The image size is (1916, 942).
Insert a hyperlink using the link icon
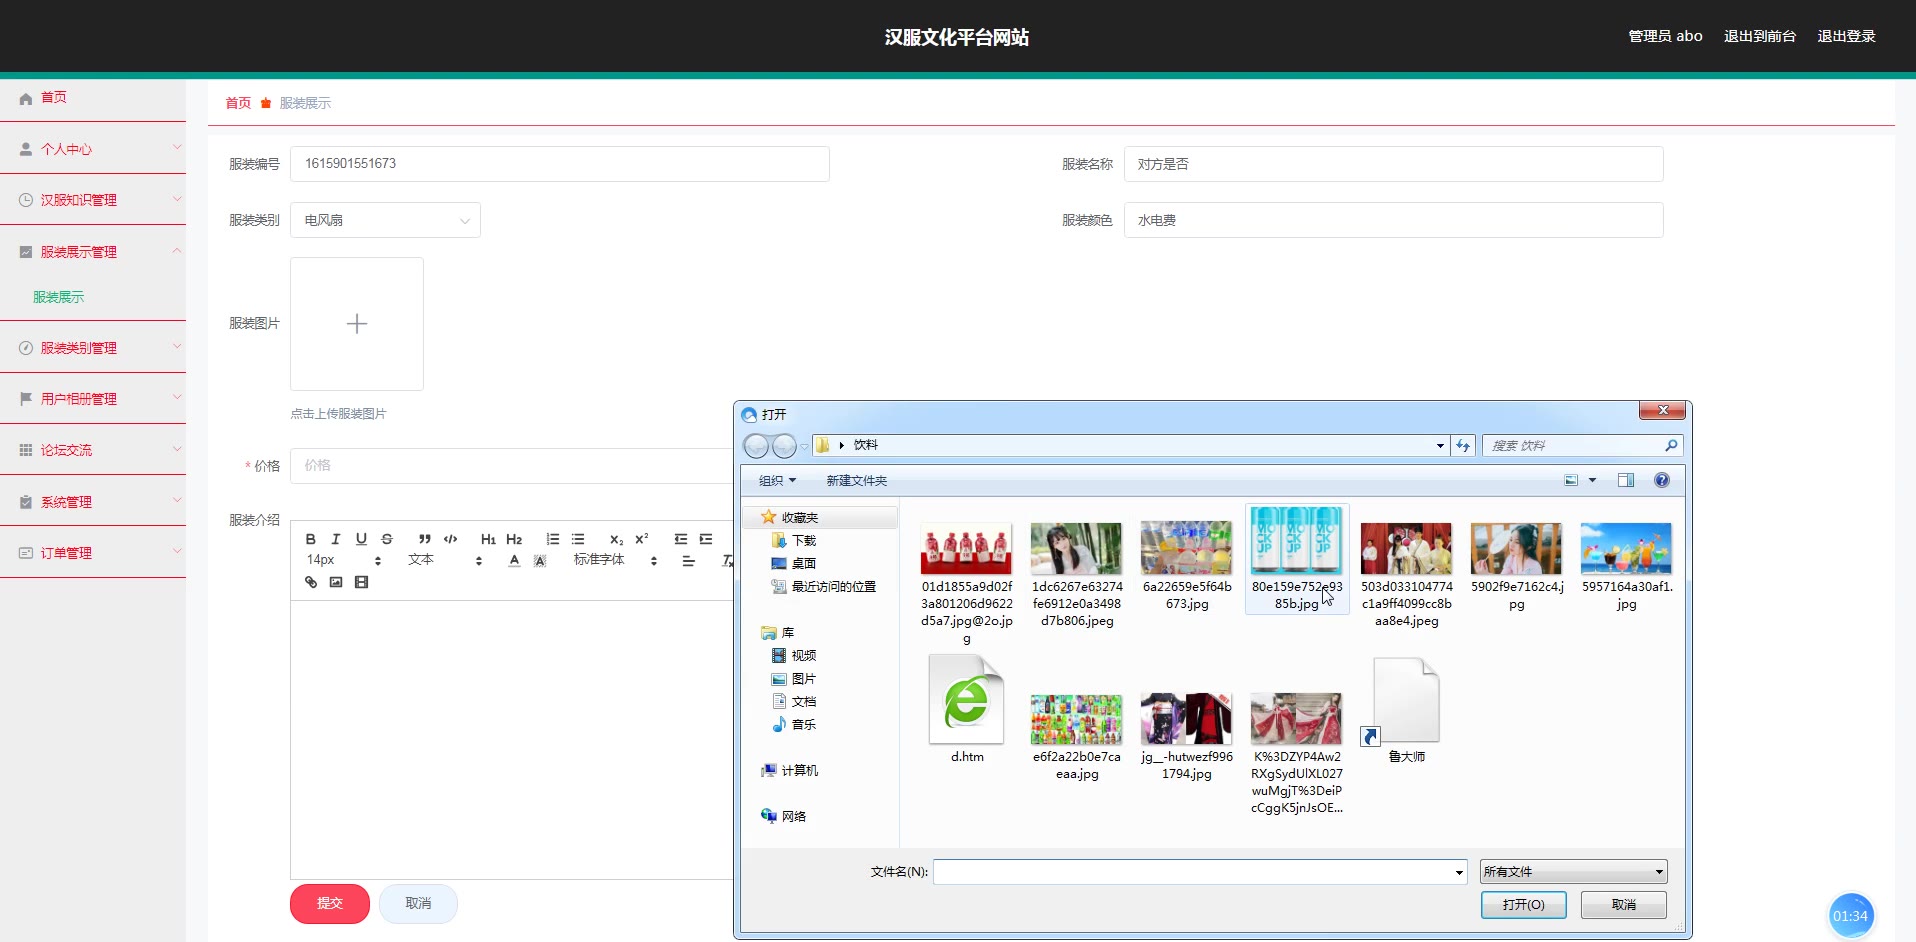coord(311,582)
